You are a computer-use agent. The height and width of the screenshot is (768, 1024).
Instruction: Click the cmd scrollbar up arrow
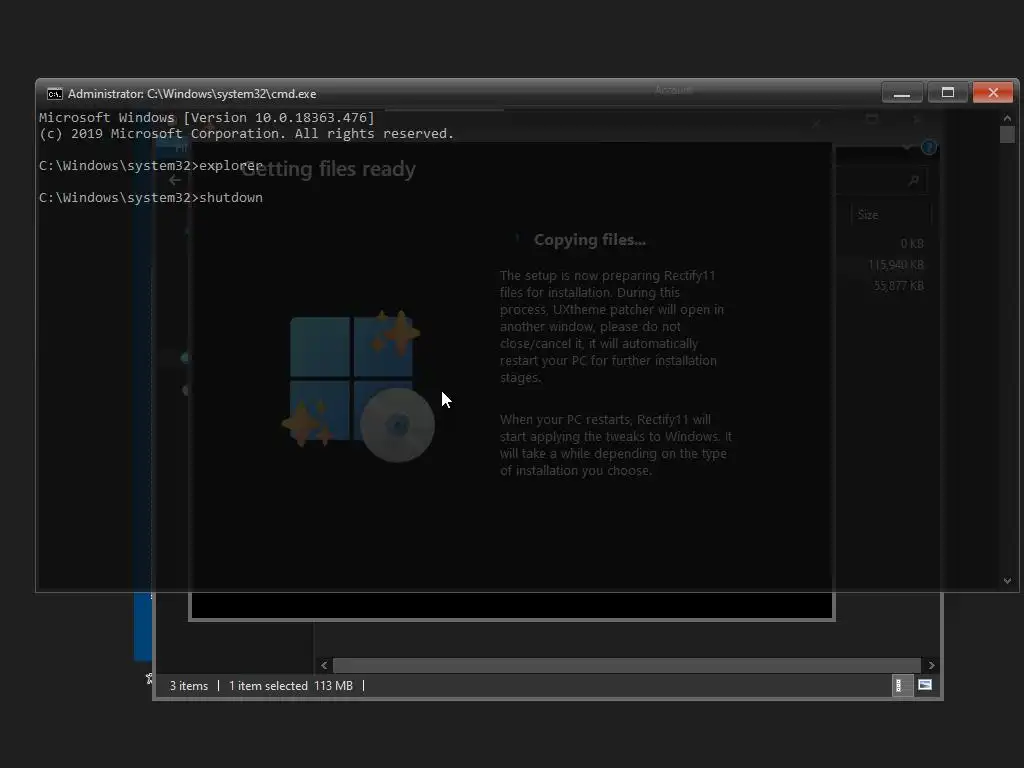1007,118
